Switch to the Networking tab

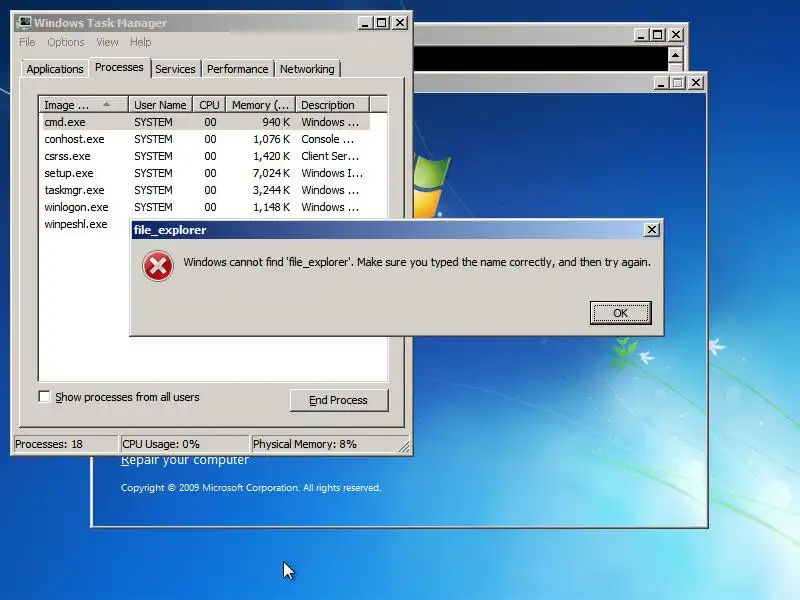307,69
